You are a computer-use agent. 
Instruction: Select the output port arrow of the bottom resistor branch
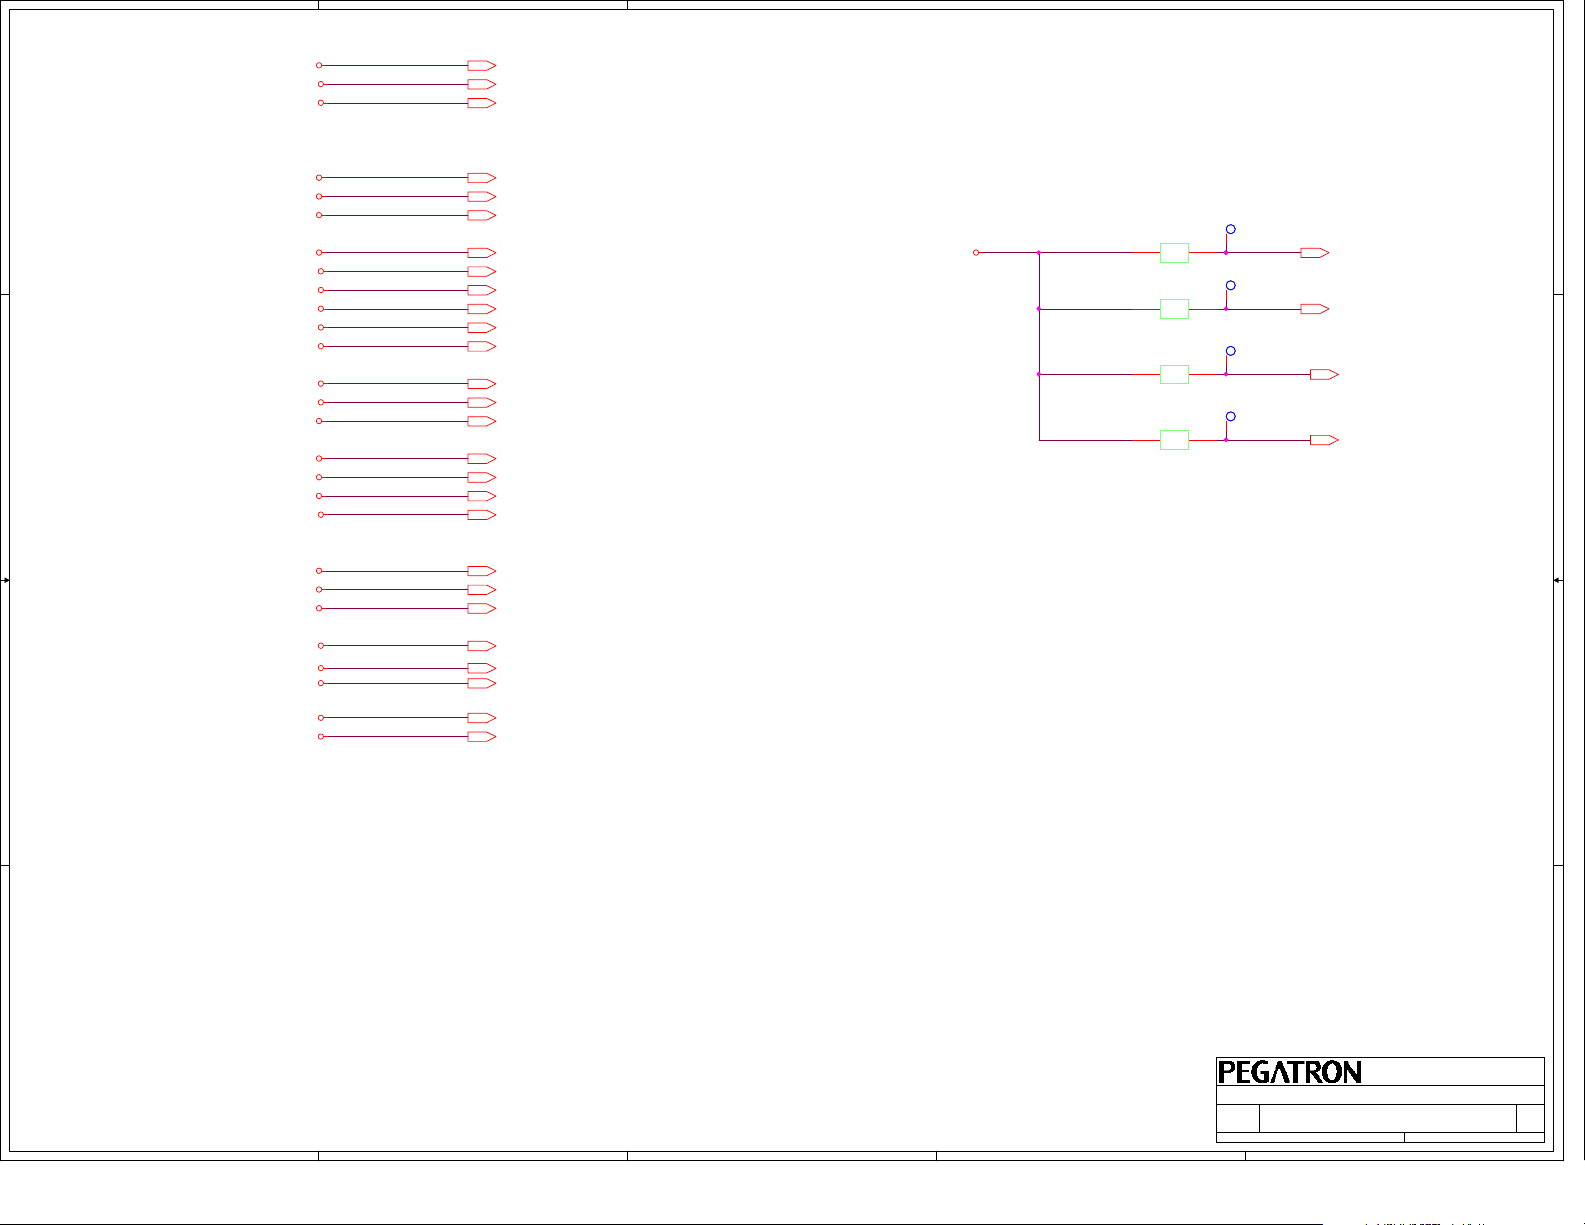[1323, 440]
